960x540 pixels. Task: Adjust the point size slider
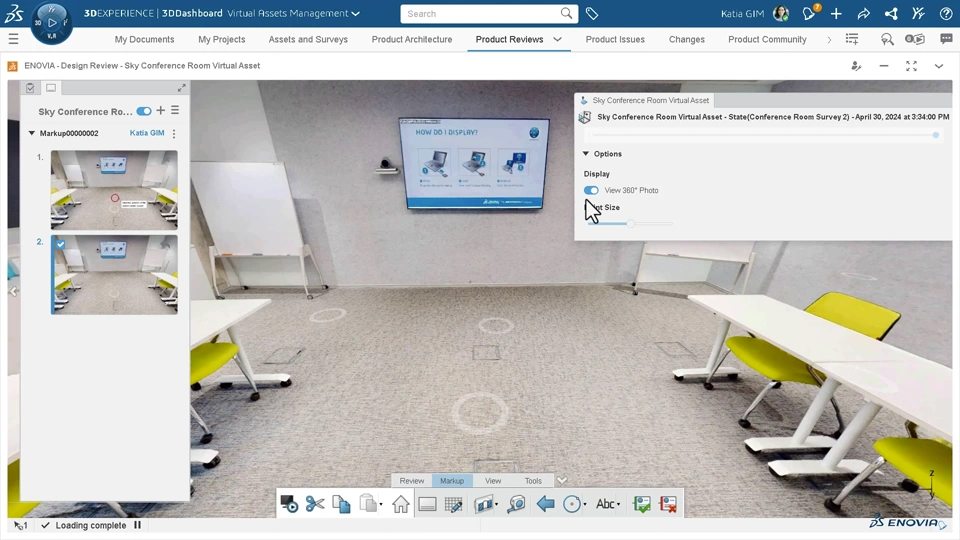[630, 223]
